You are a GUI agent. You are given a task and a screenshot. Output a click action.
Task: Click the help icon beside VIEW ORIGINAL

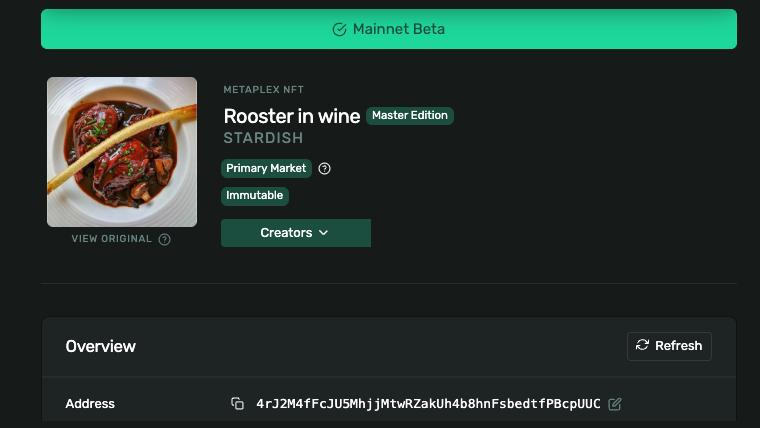[x=165, y=239]
